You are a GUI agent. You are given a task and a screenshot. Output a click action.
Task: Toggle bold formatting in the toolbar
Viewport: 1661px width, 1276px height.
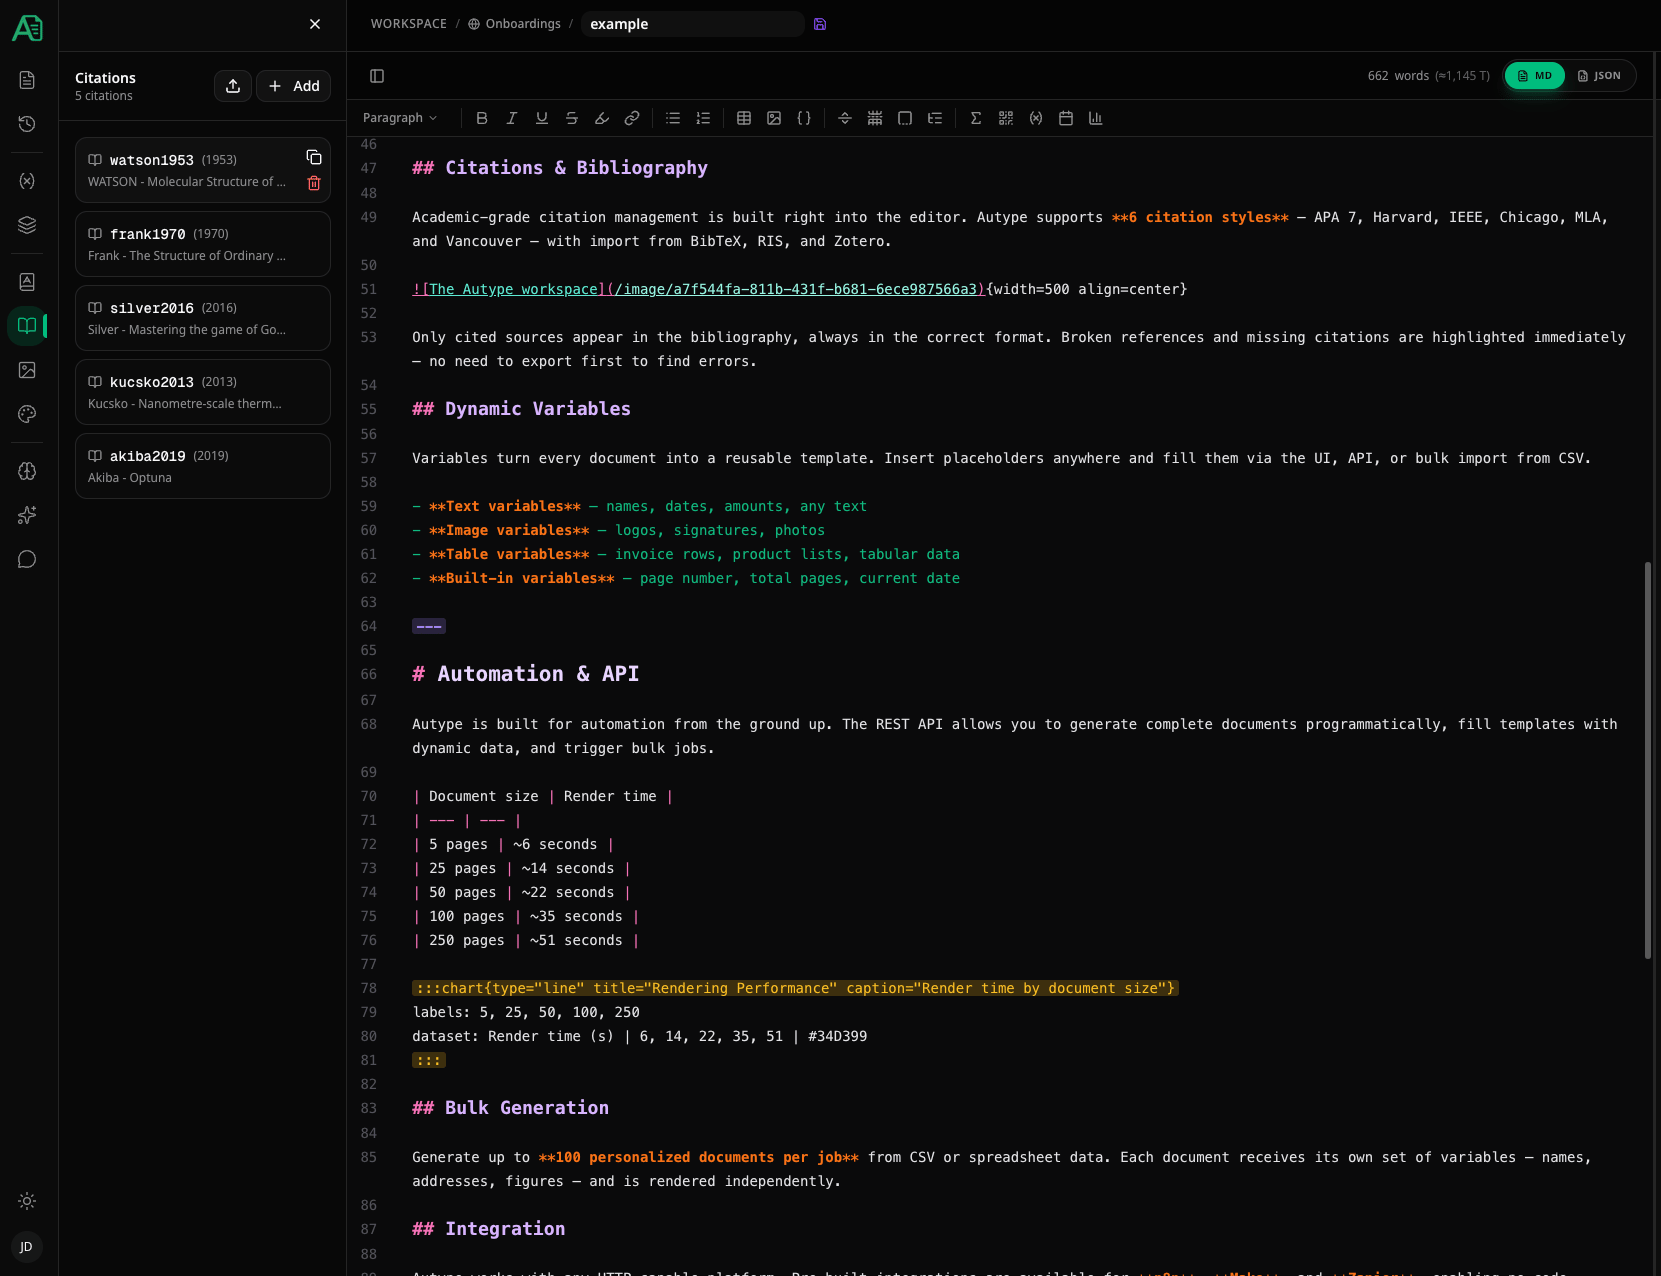482,118
